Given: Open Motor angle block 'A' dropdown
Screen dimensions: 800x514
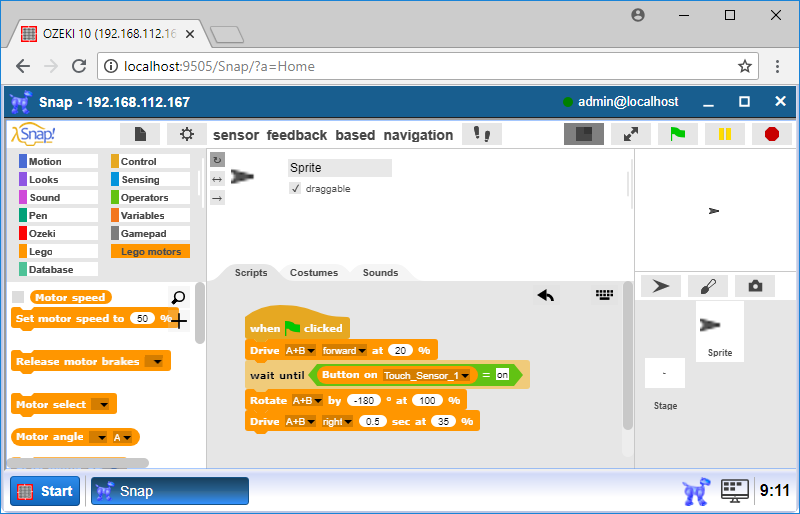Looking at the screenshot, I should pos(122,437).
